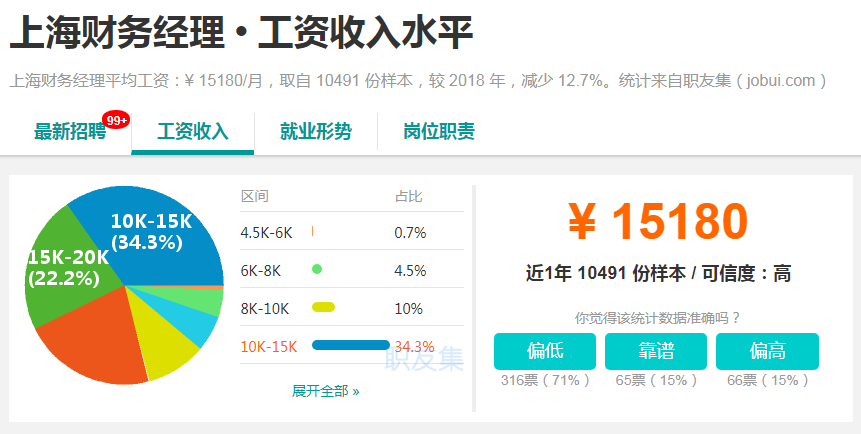Click the 4.5K-6K salary range row
Screen dimensions: 861x434
click(266, 232)
